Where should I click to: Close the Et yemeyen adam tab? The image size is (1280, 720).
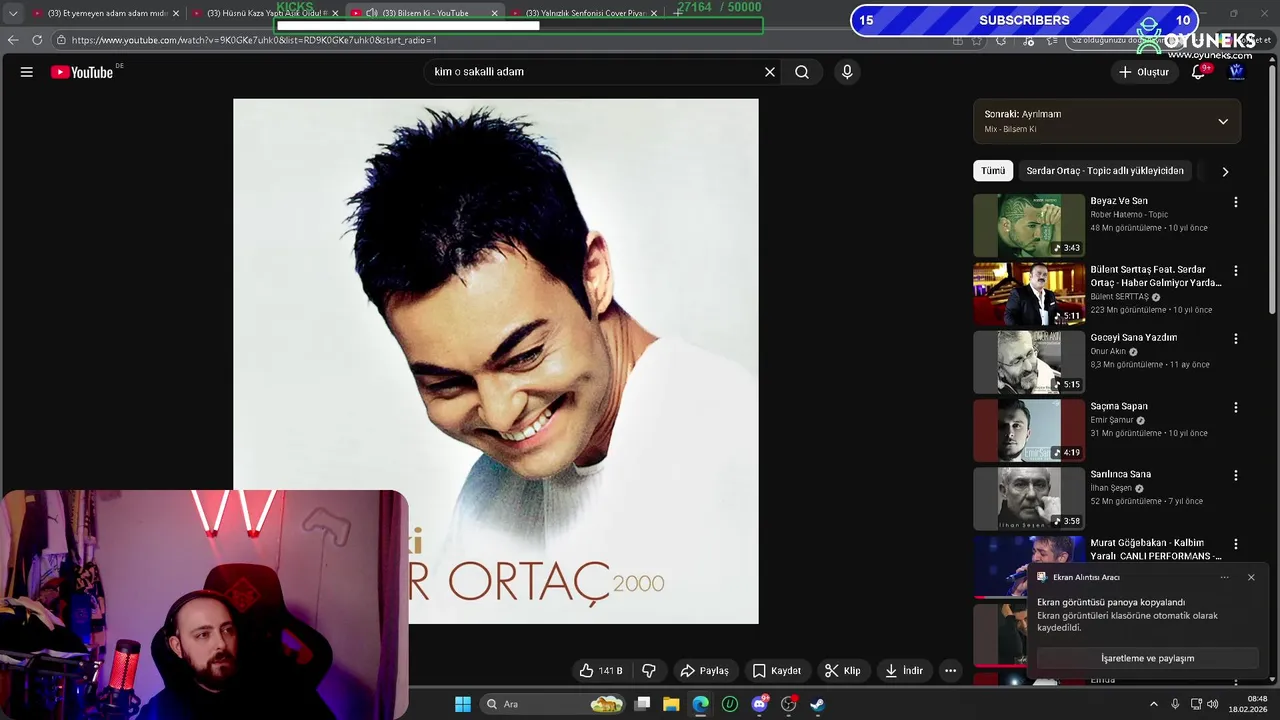pyautogui.click(x=176, y=13)
